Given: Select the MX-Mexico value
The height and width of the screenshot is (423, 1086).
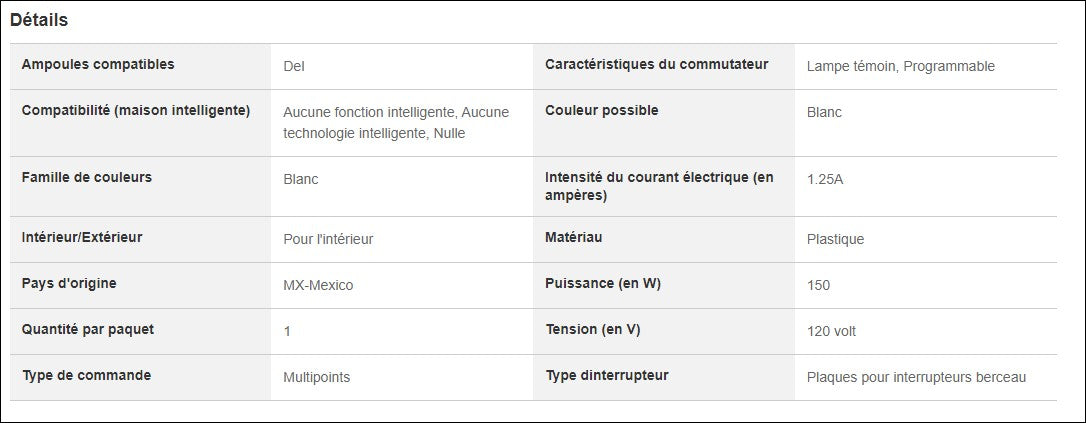Looking at the screenshot, I should (x=318, y=285).
